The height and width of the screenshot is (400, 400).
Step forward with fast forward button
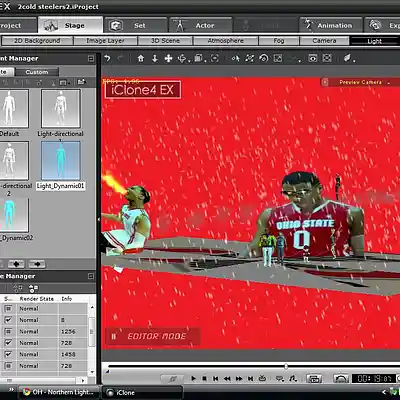tap(239, 378)
